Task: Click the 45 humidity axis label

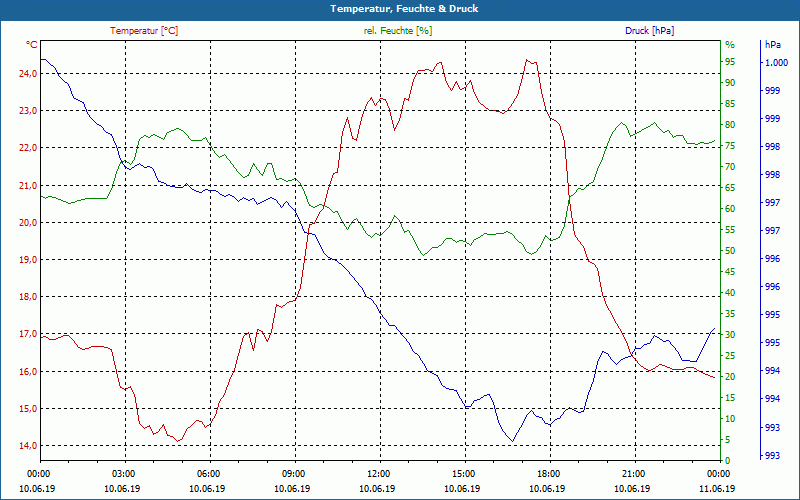Action: coord(730,272)
